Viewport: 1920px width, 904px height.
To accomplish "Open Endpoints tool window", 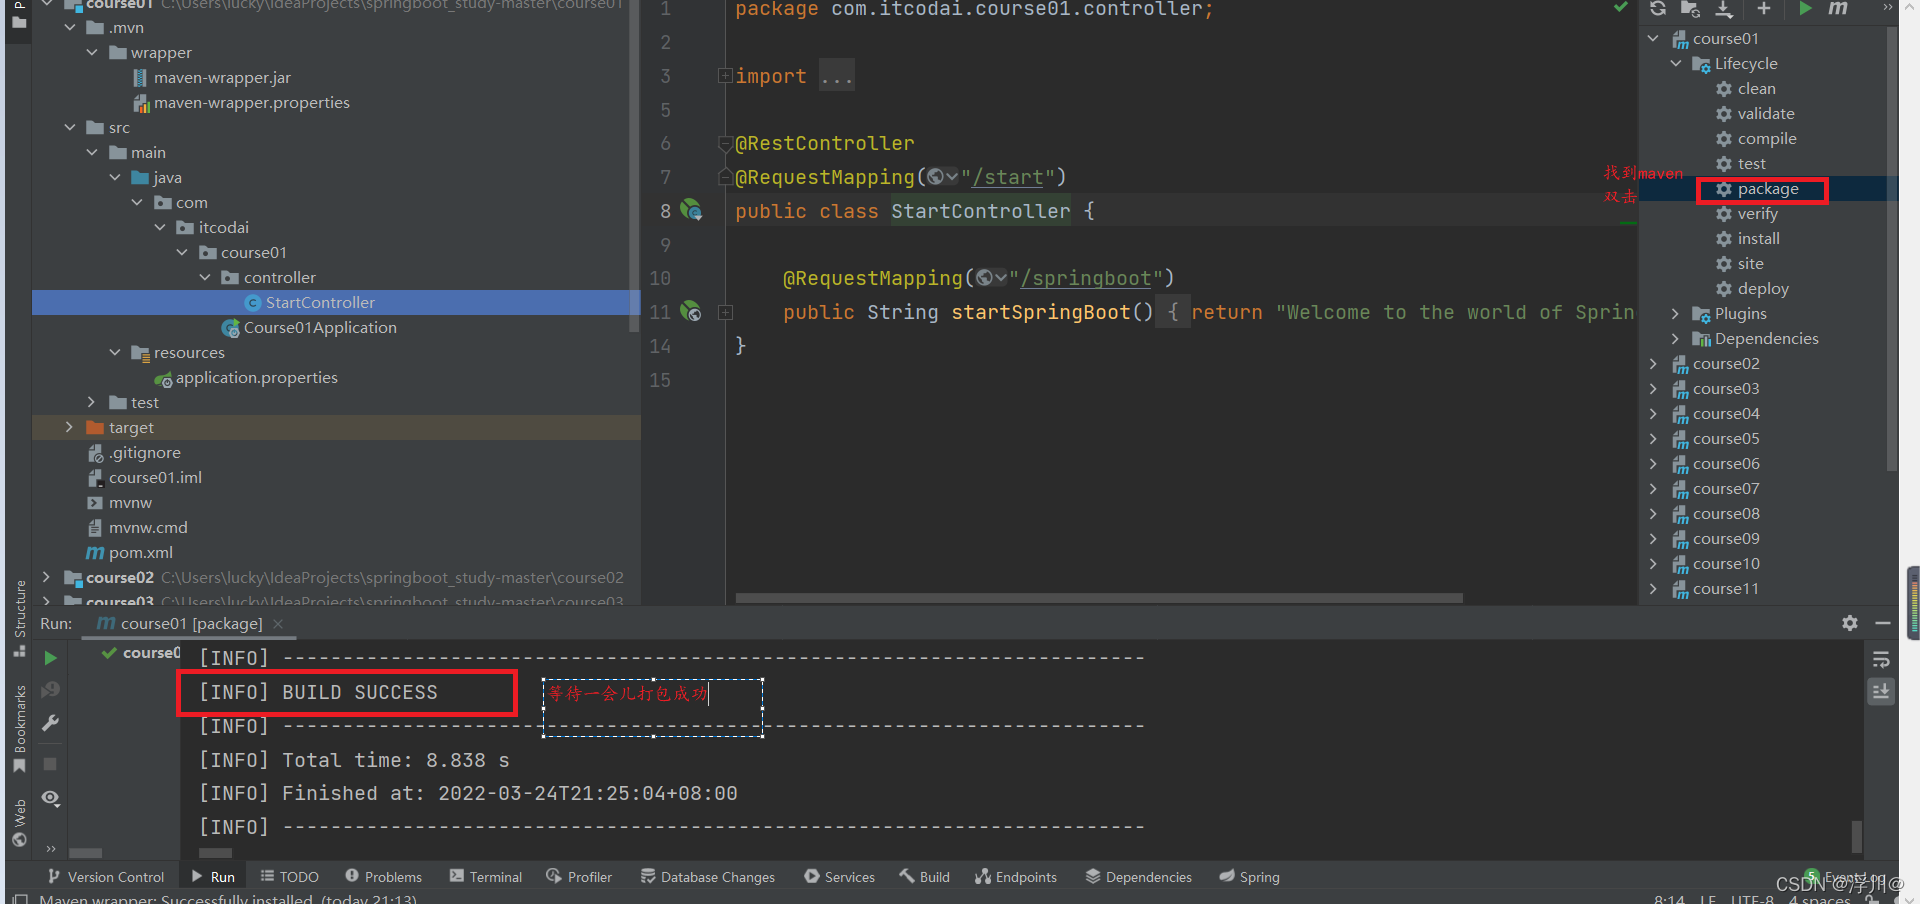I will 1016,877.
